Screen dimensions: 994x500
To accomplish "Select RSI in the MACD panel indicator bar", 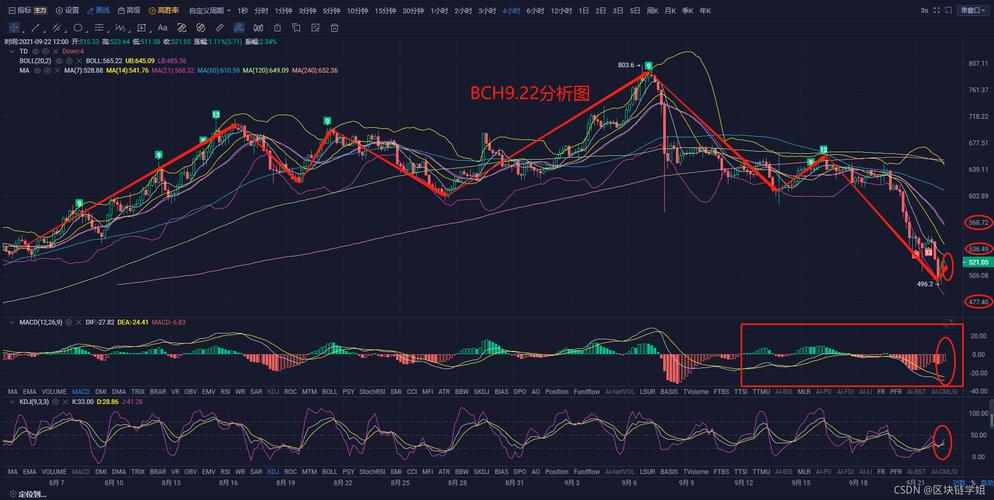I will pos(225,392).
